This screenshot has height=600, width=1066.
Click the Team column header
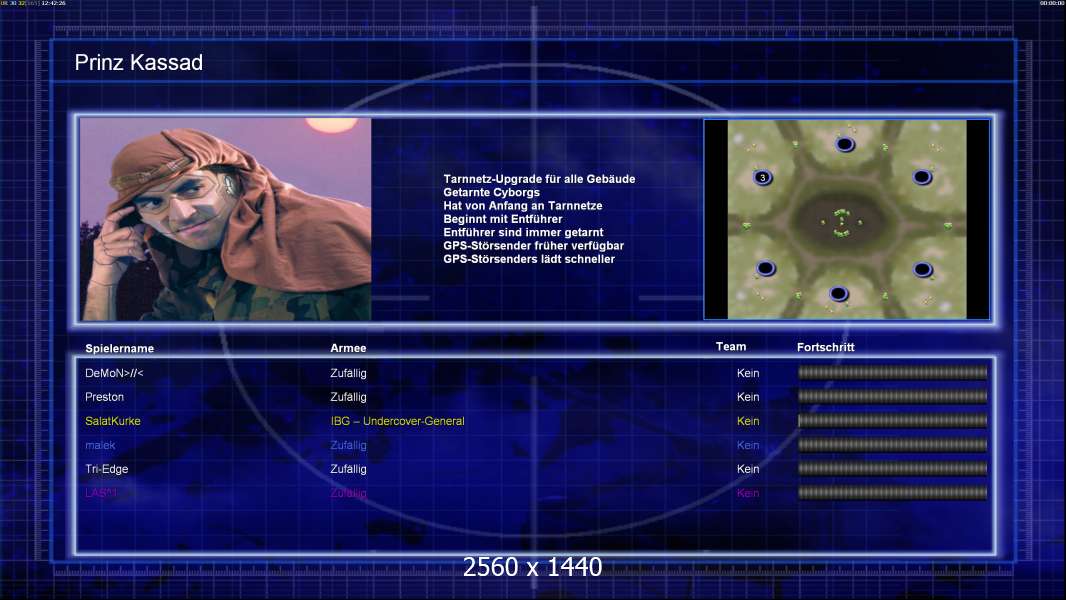[731, 347]
